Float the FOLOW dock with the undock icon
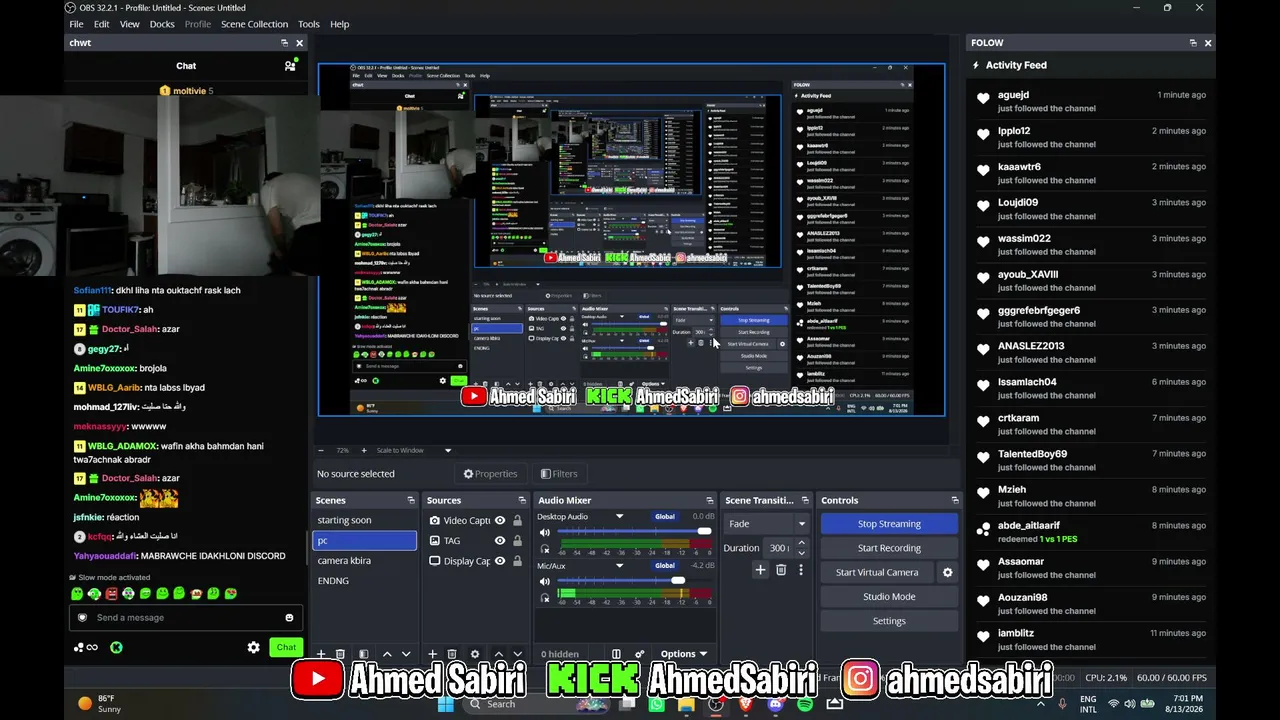Screen dimensions: 1280x720 (1193, 43)
